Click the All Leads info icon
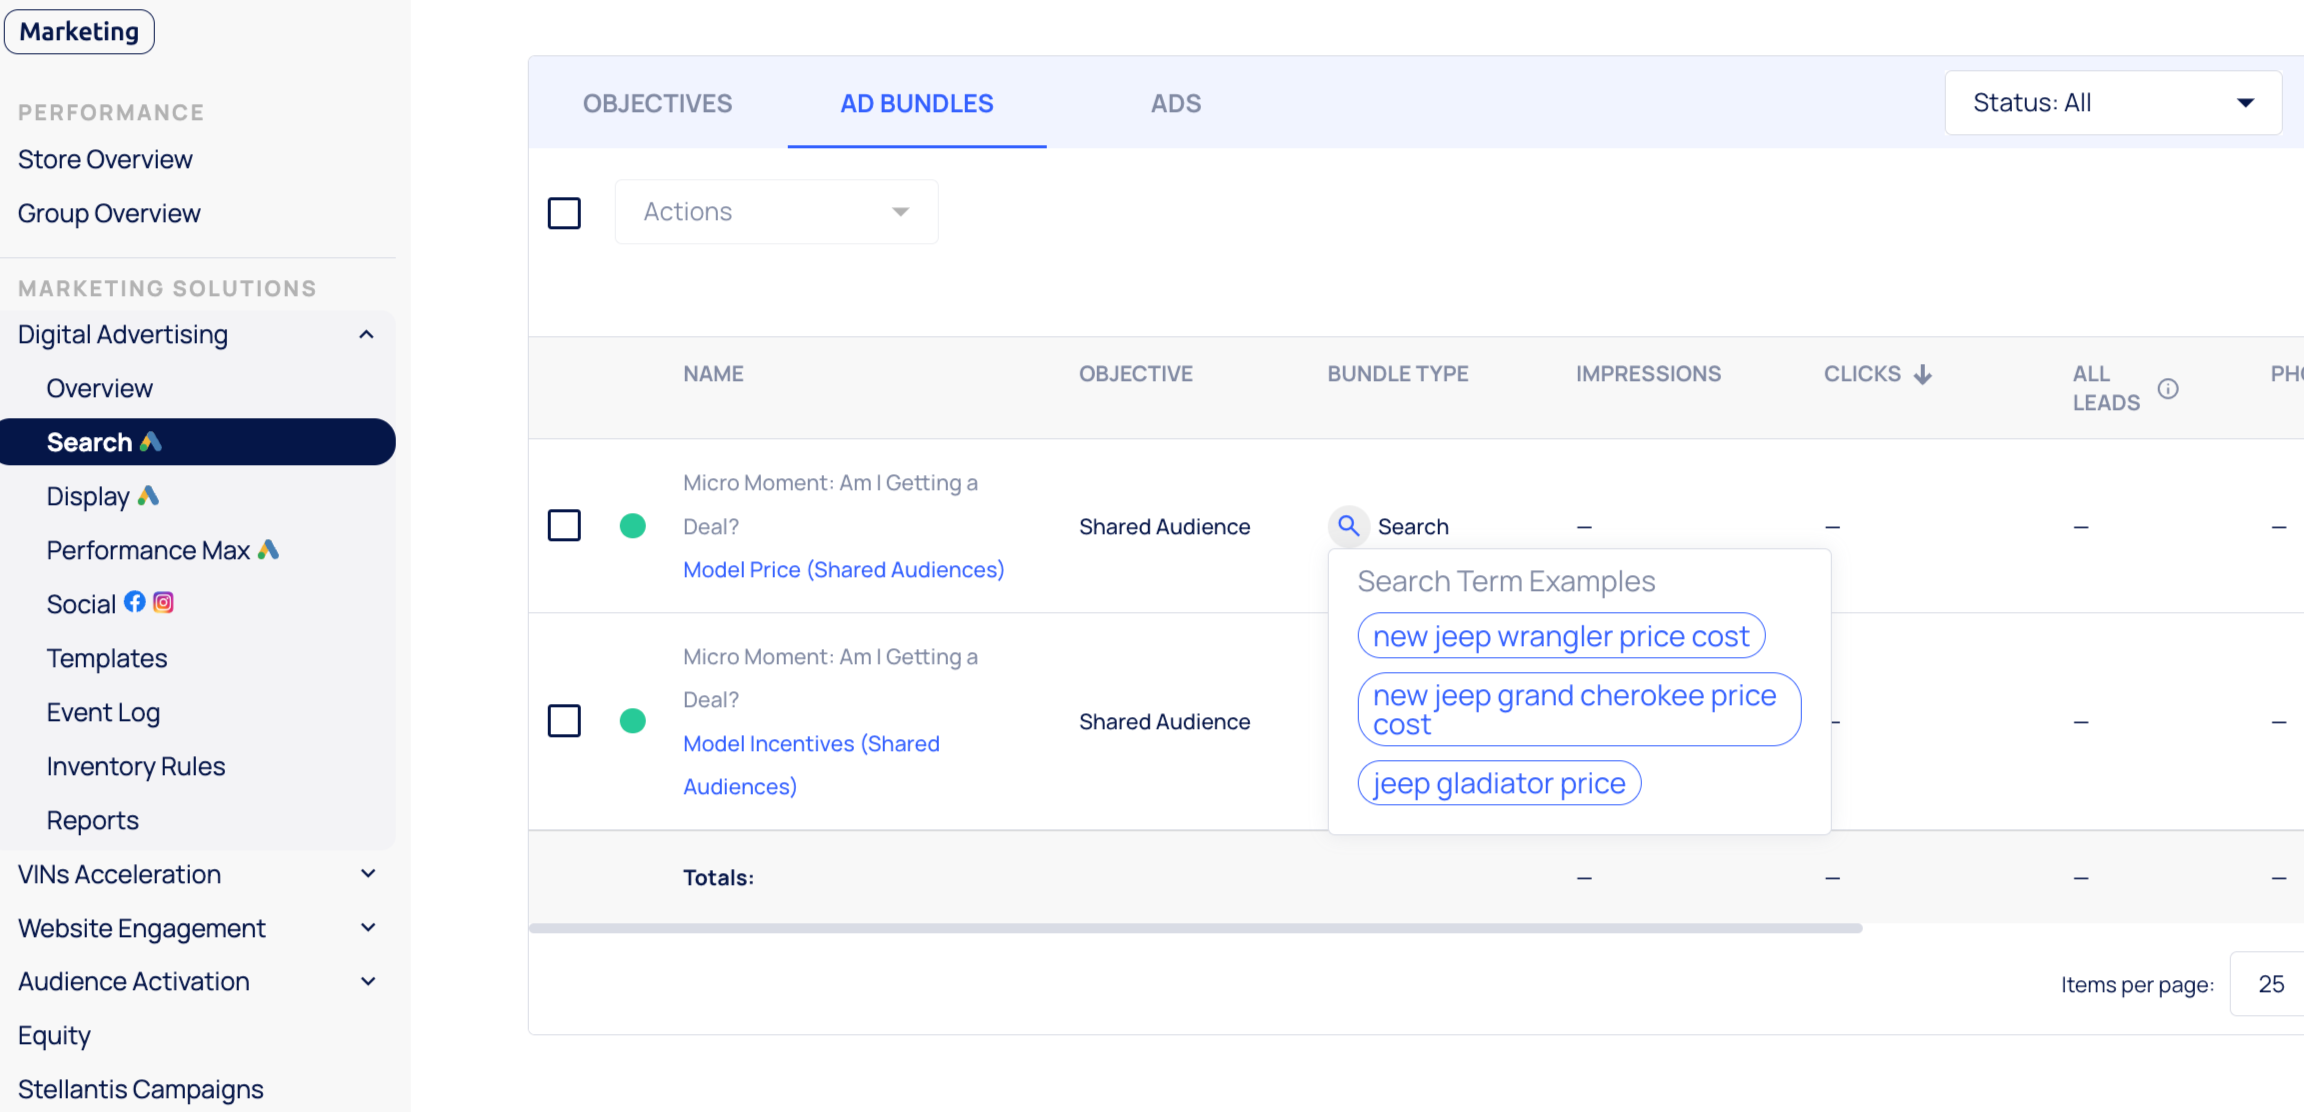Screen dimensions: 2304x1112 pyautogui.click(x=2167, y=389)
